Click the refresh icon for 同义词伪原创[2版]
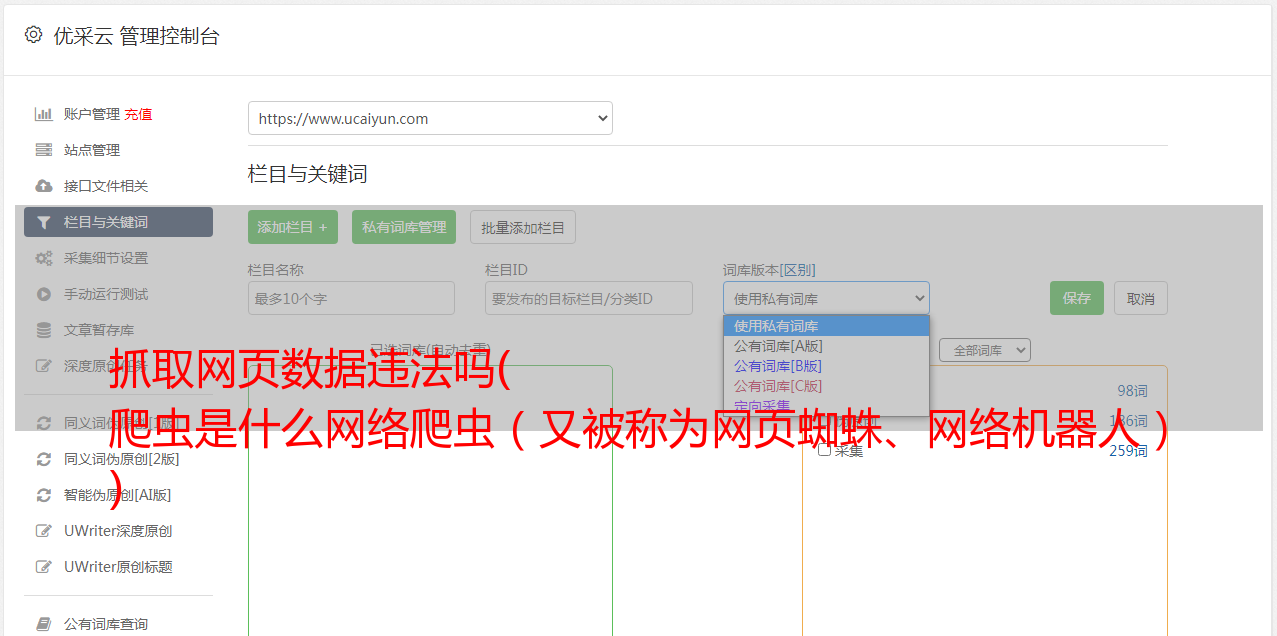Image resolution: width=1277 pixels, height=636 pixels. click(x=44, y=459)
